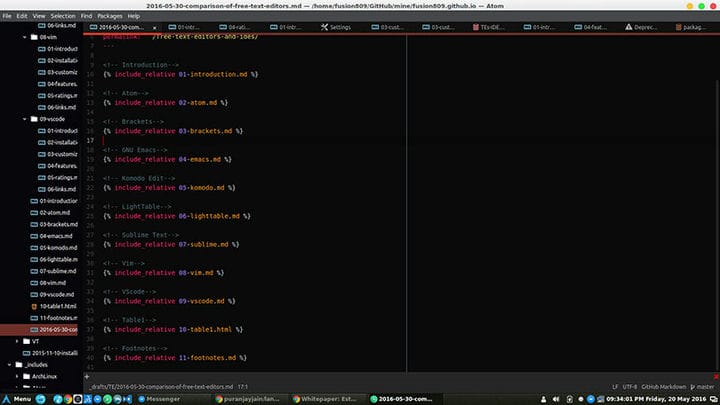Open 08-vim.md file in the tree

pyautogui.click(x=52, y=283)
